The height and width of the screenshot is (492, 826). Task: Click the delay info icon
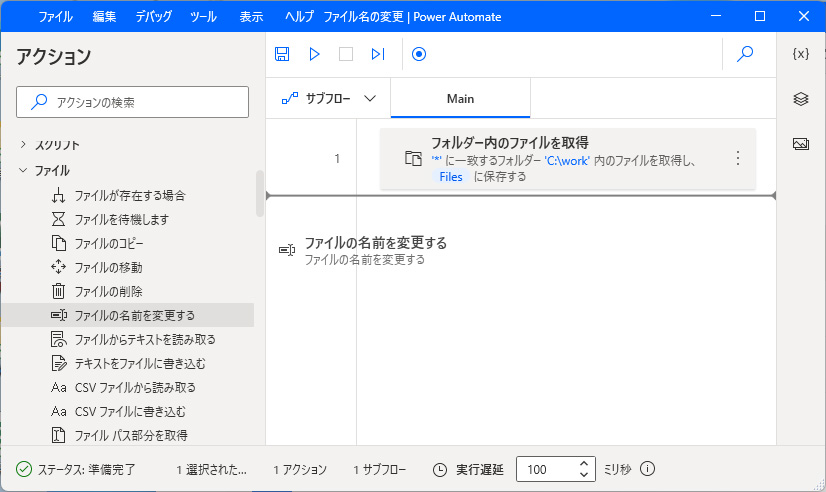pyautogui.click(x=647, y=468)
